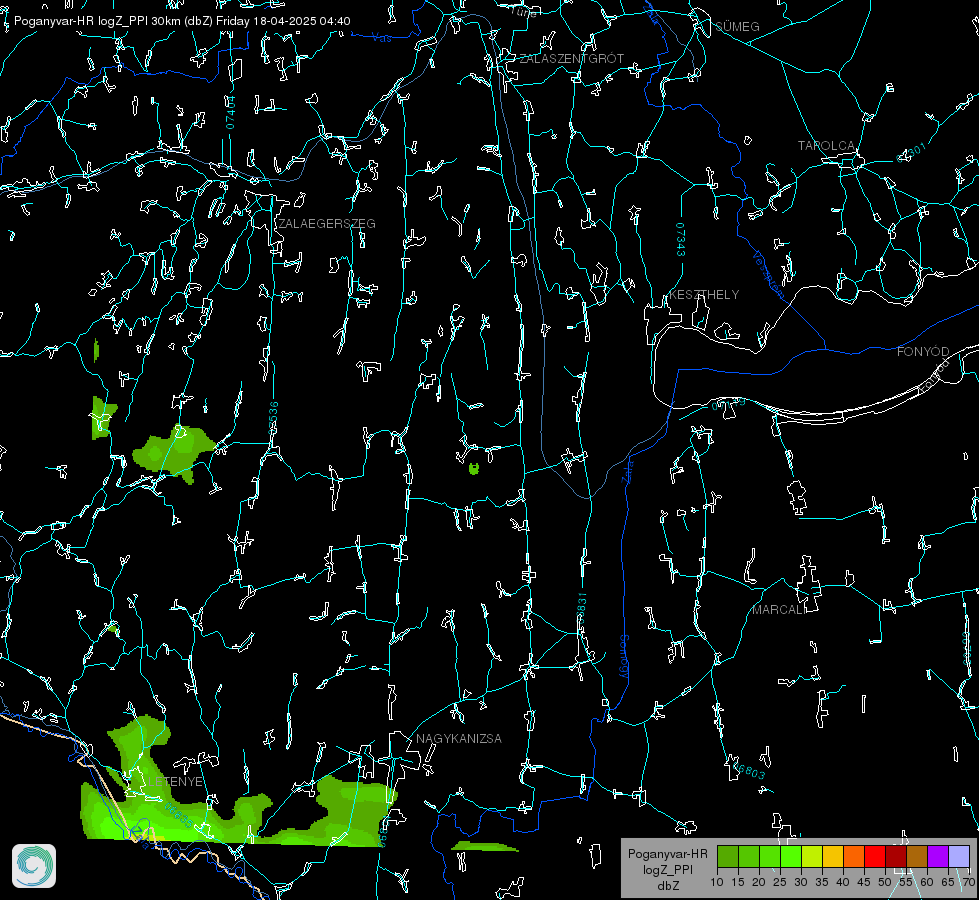This screenshot has height=900, width=979.
Task: Pick the 10-15 dBZ dark green legend swatch
Action: [728, 856]
